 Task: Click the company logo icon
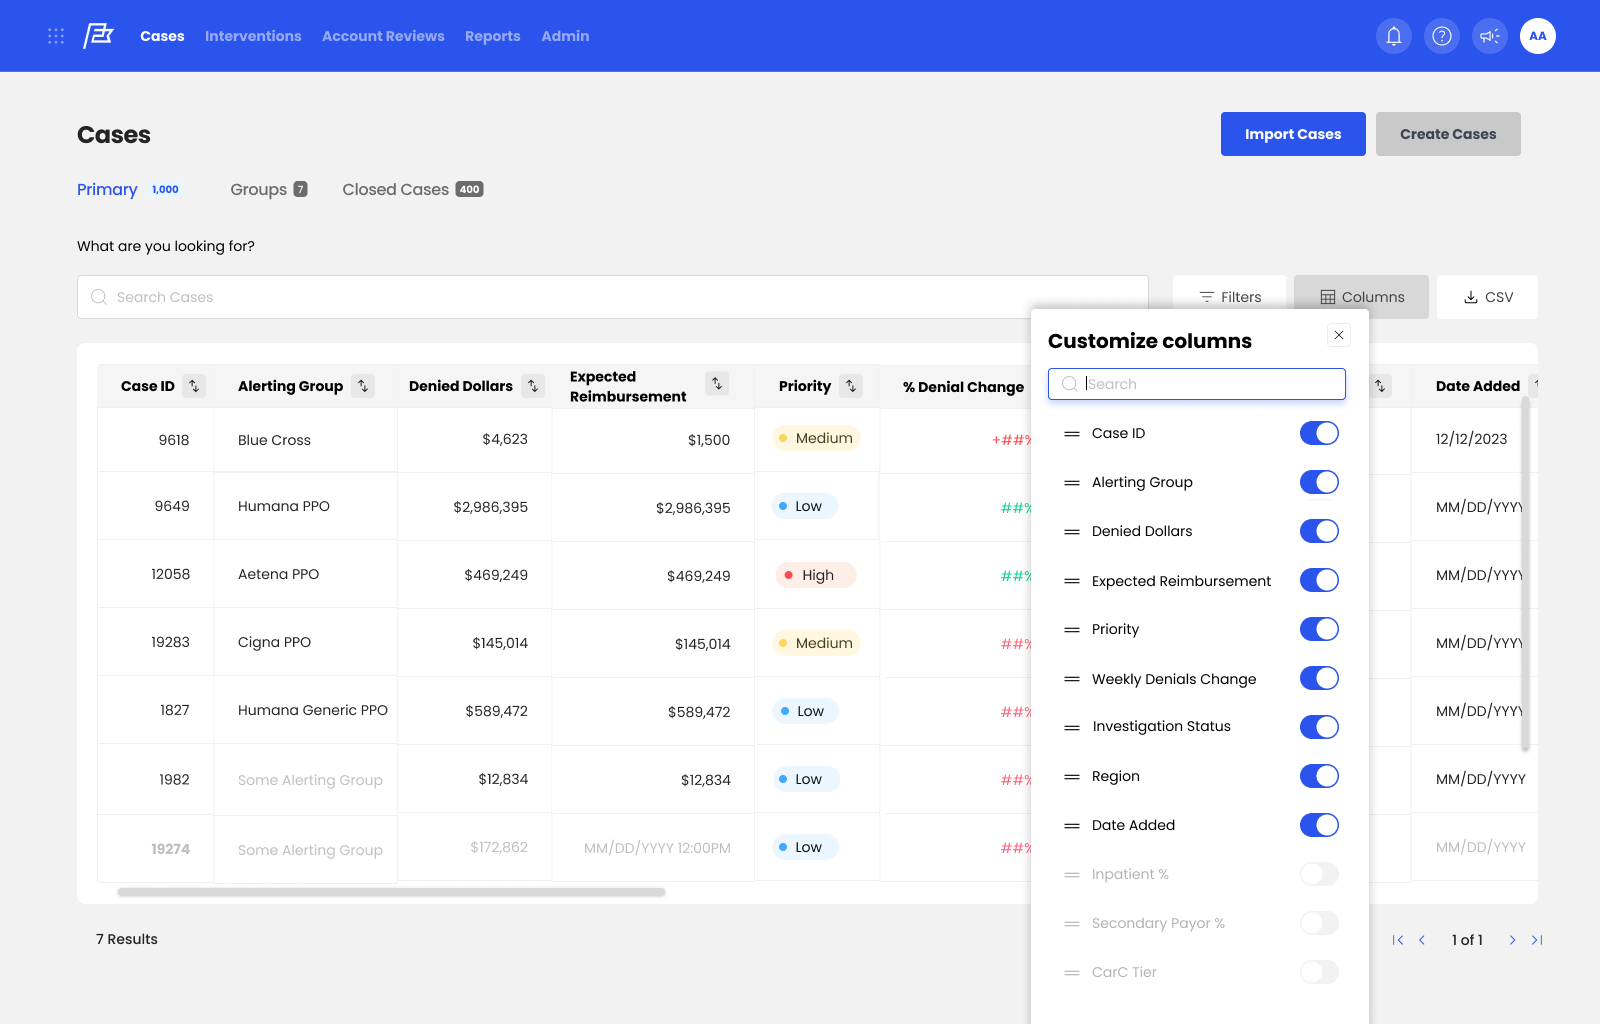coord(98,36)
